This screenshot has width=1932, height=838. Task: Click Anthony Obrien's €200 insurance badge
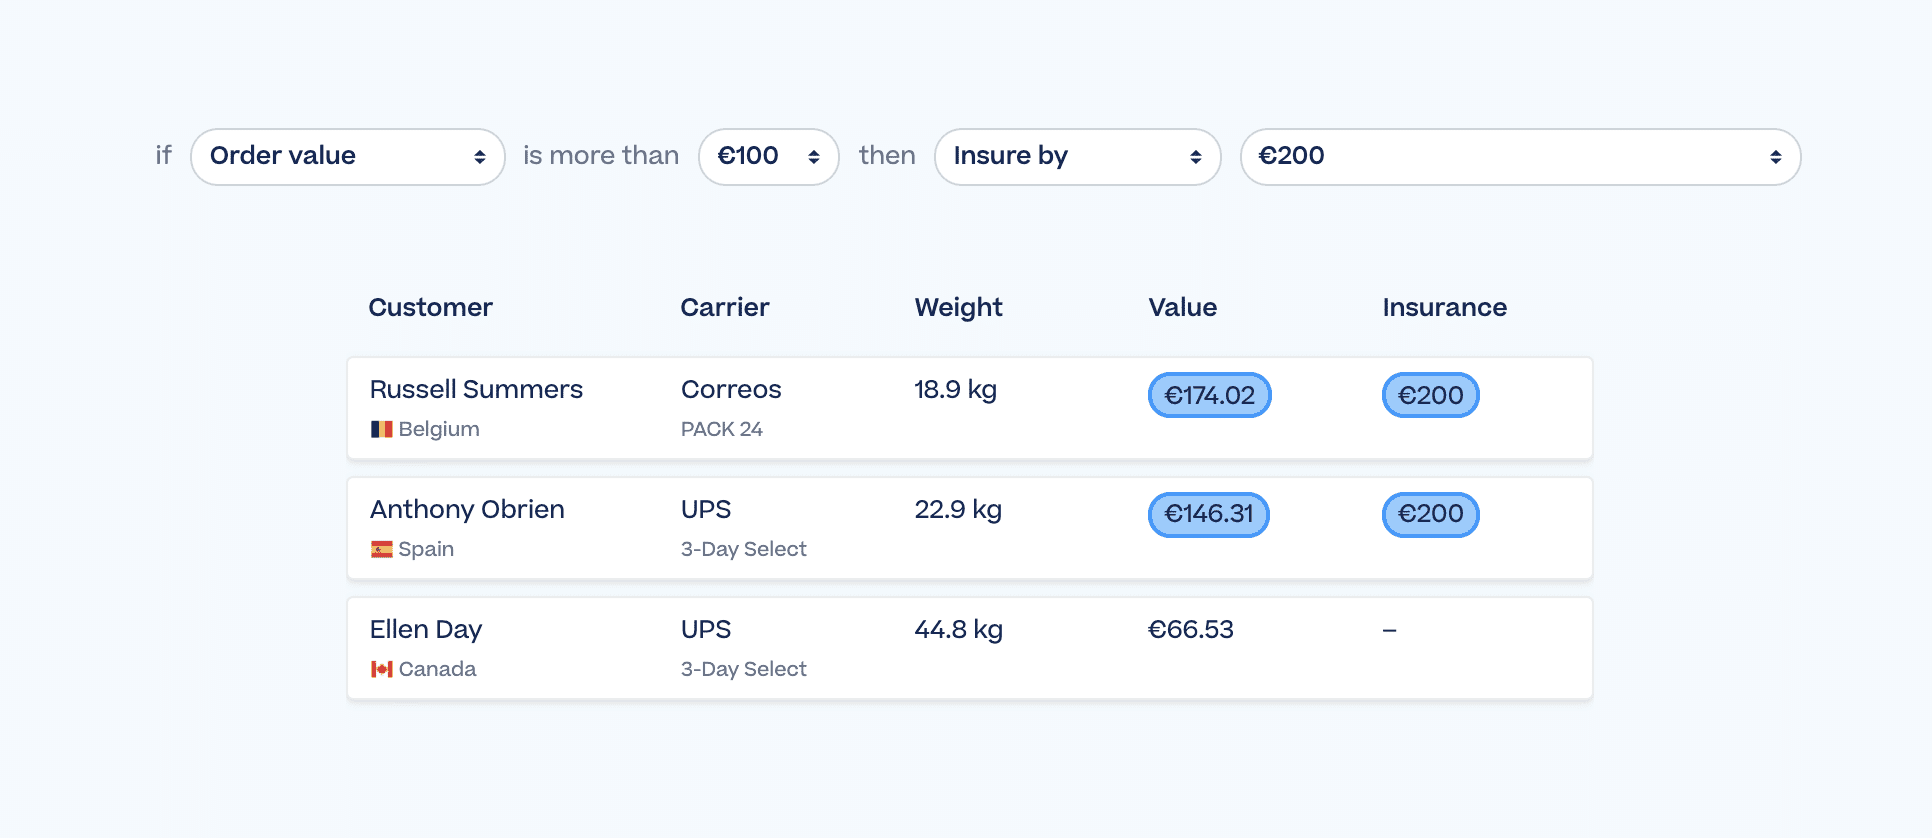point(1430,514)
